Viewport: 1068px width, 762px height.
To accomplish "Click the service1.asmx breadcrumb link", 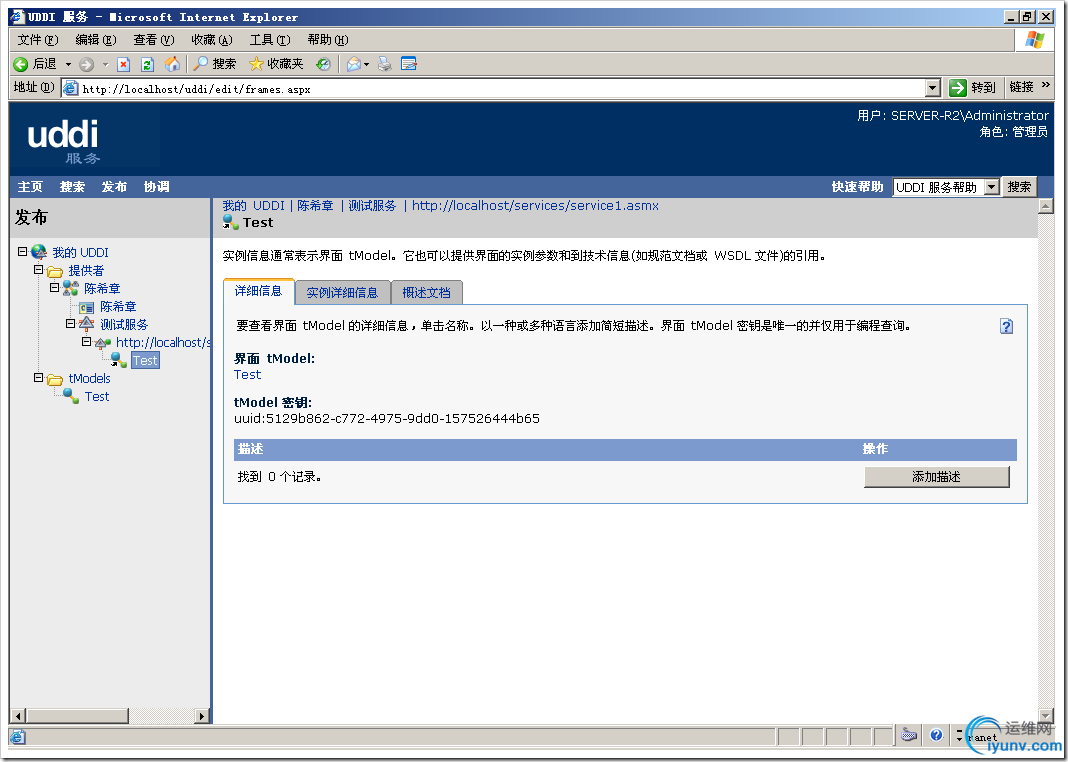I will [x=535, y=206].
